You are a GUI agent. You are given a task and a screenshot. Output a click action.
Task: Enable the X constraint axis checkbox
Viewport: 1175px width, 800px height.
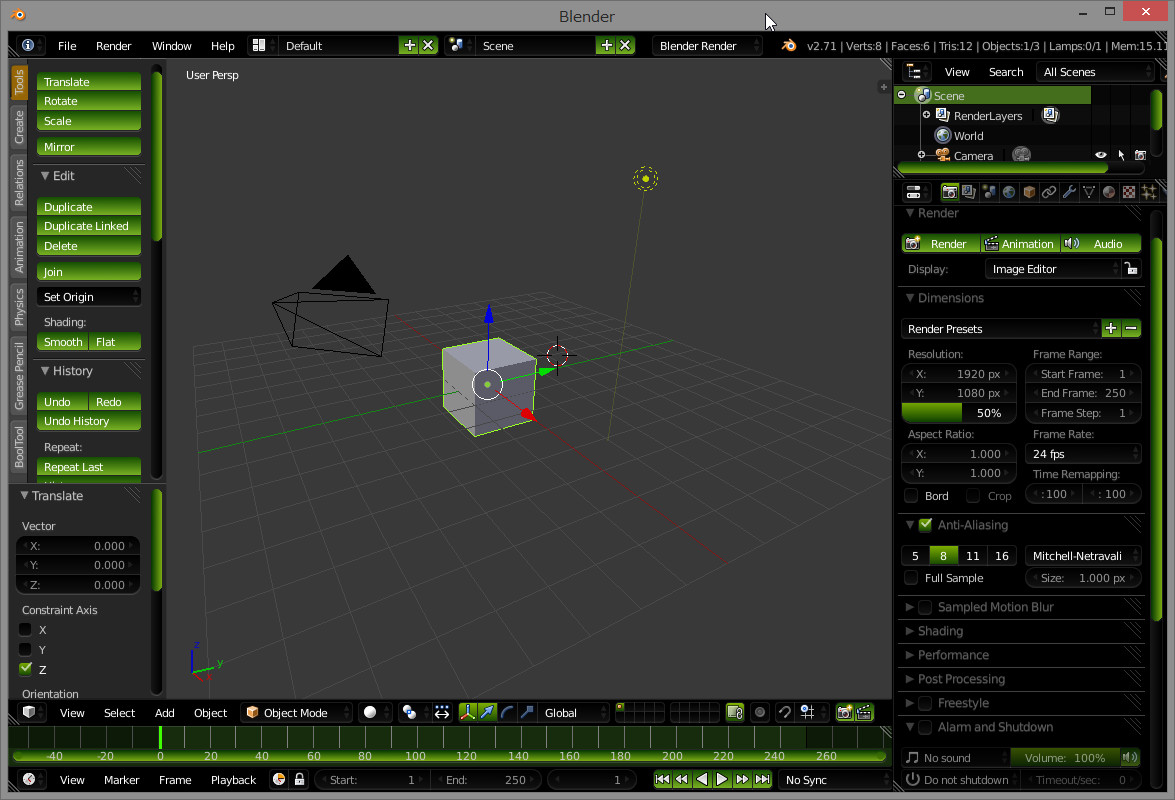25,629
